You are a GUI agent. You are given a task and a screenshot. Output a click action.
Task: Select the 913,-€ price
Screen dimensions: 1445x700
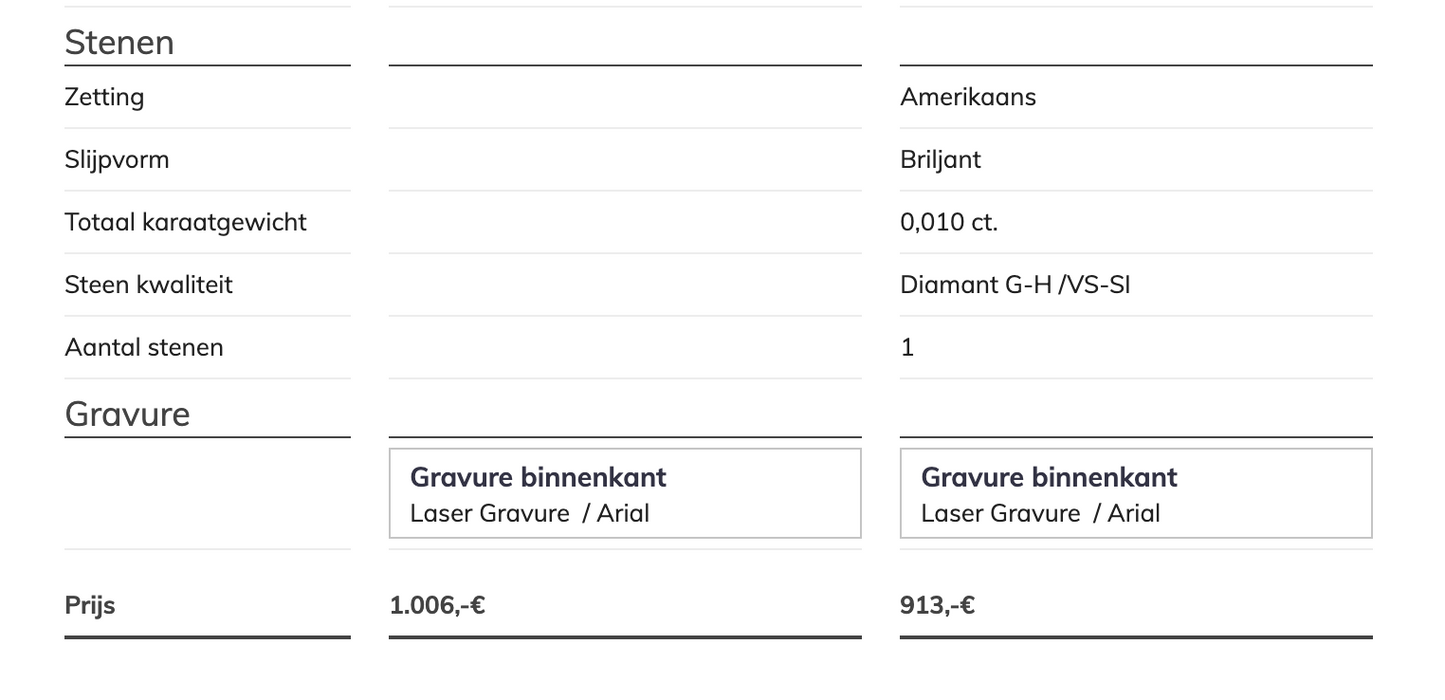(x=937, y=605)
